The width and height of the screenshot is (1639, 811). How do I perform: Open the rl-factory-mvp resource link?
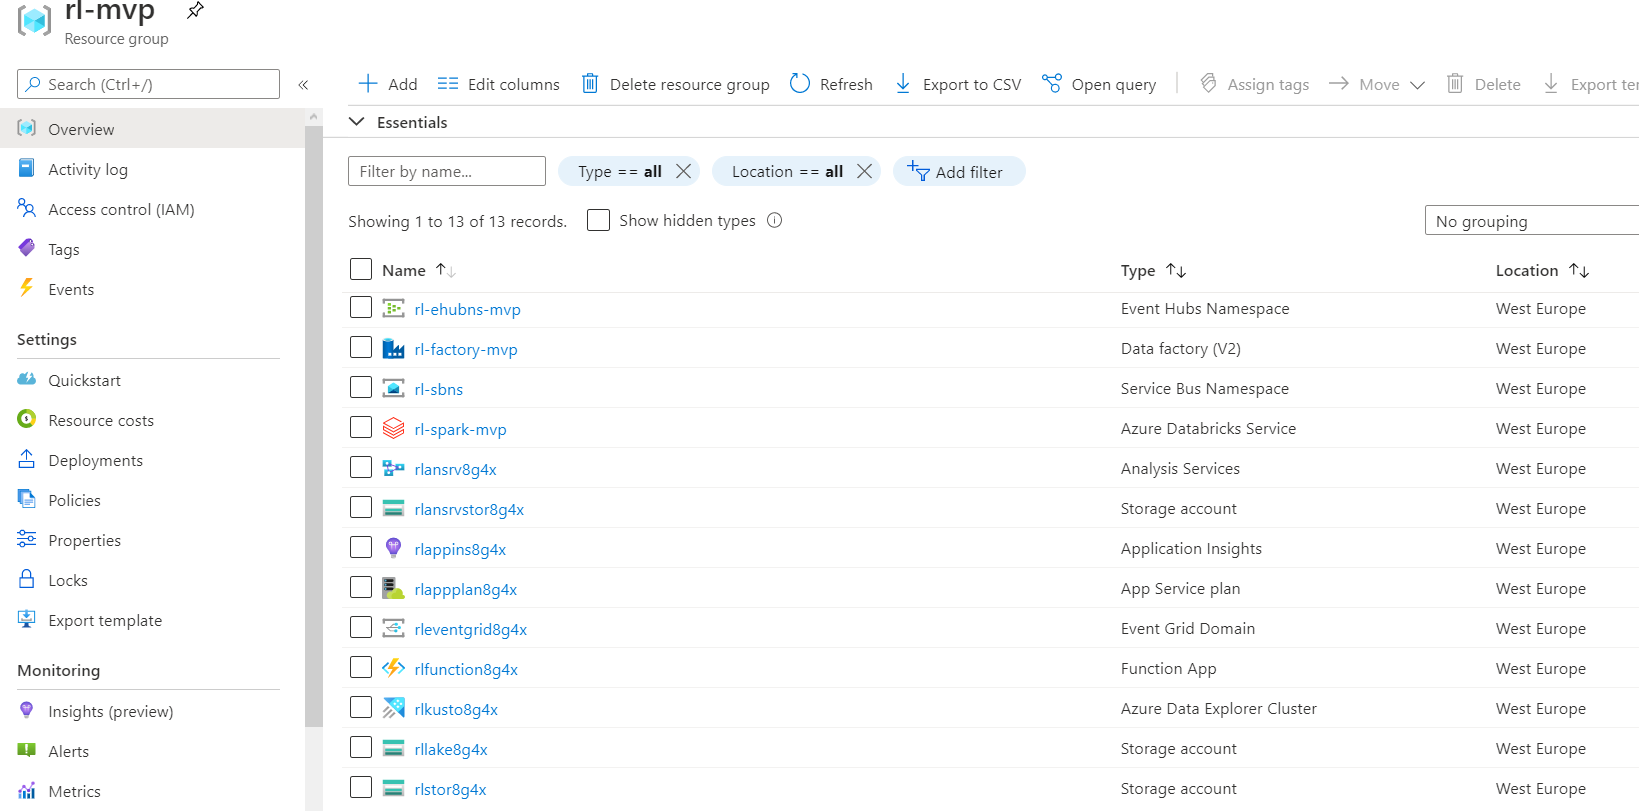pos(466,349)
